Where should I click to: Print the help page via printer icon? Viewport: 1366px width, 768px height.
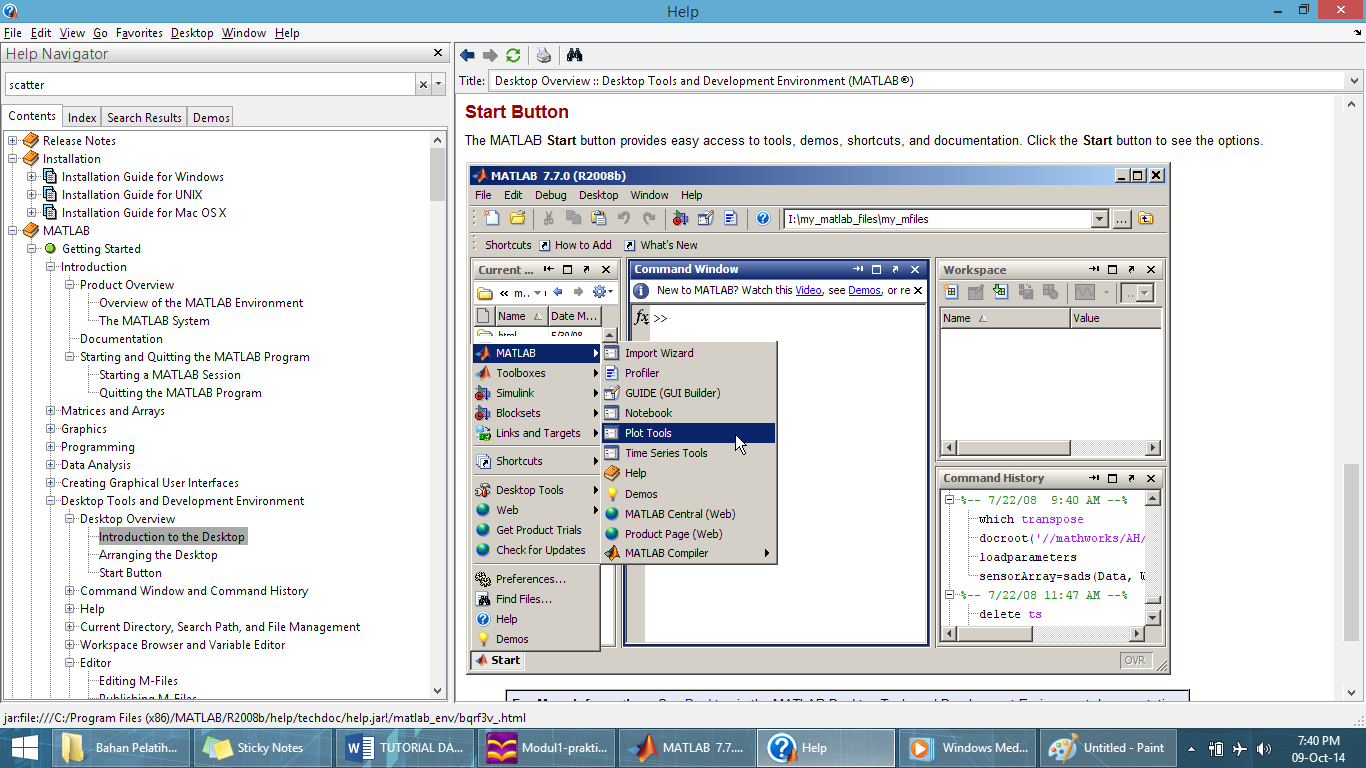click(x=543, y=55)
